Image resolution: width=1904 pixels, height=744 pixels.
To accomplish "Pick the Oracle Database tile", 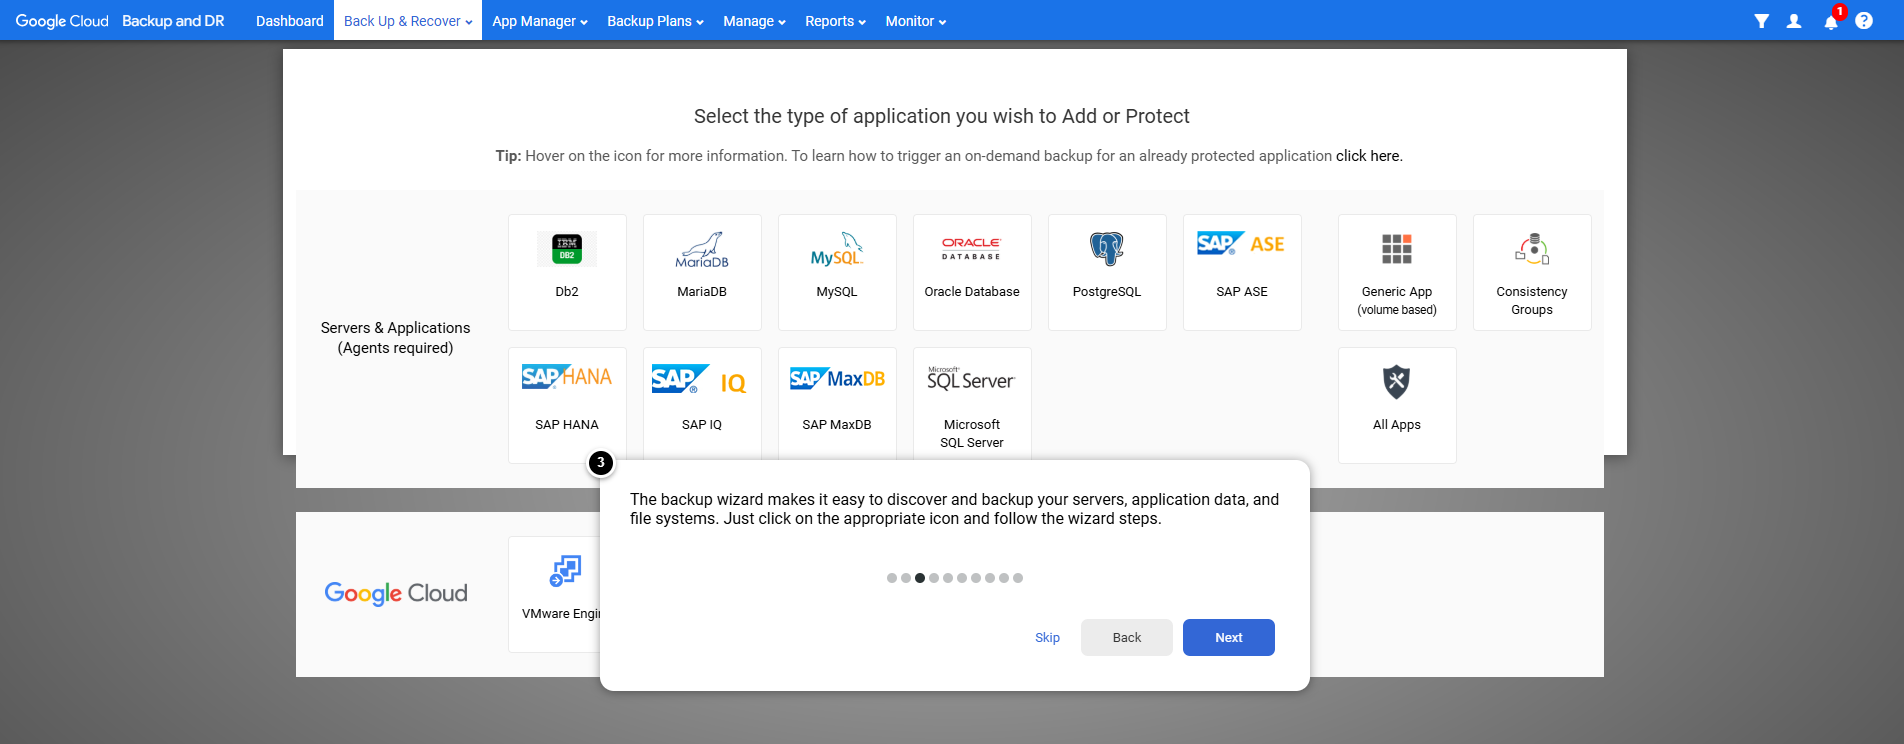I will point(972,272).
